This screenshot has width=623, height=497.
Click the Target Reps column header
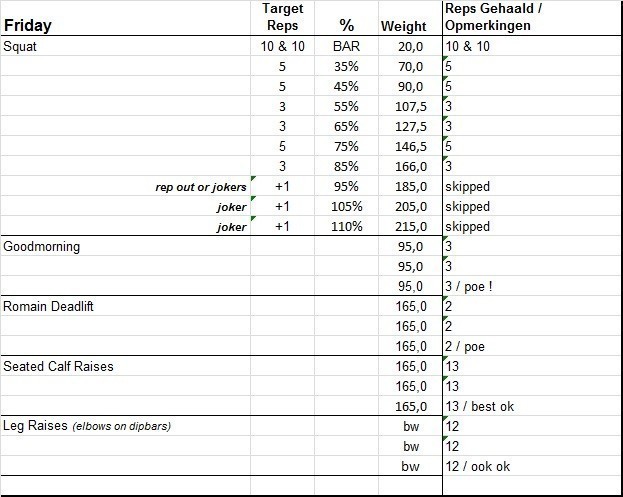282,17
